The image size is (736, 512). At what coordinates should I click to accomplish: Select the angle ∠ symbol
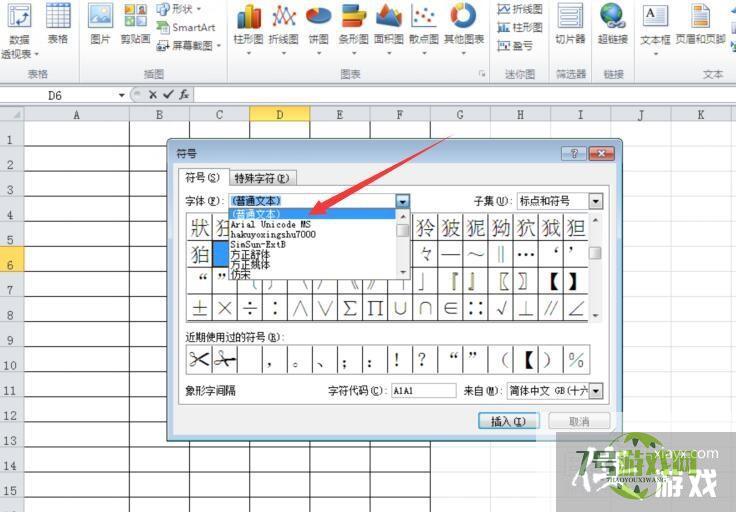(576, 308)
